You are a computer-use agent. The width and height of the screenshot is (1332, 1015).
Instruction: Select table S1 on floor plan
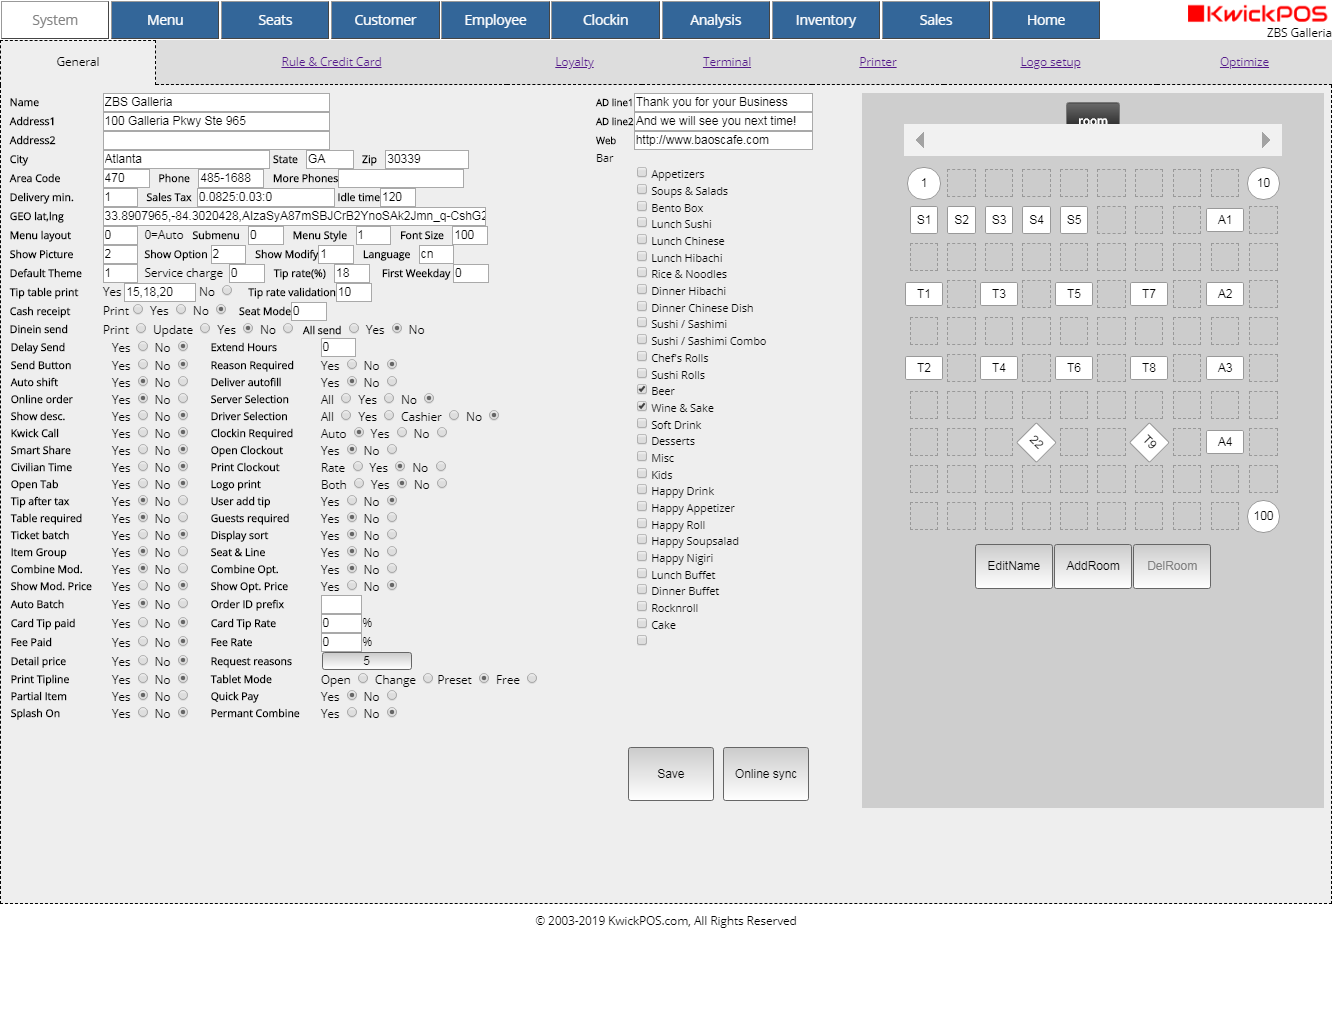[924, 220]
